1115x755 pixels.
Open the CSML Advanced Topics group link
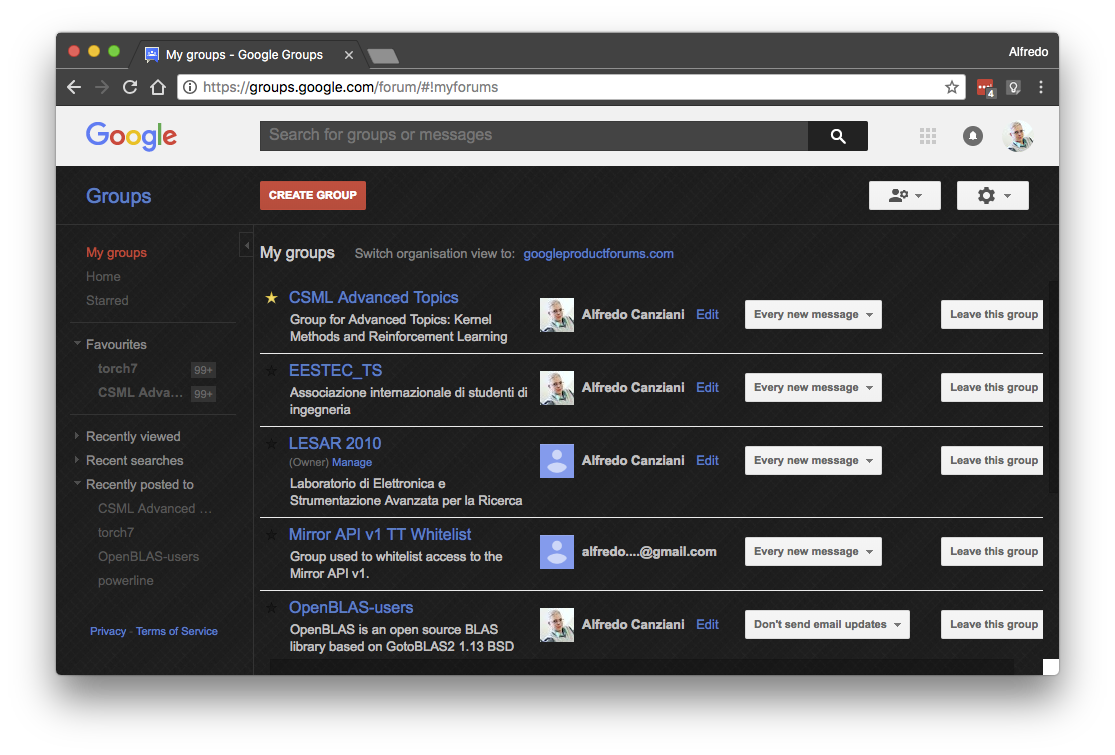373,298
